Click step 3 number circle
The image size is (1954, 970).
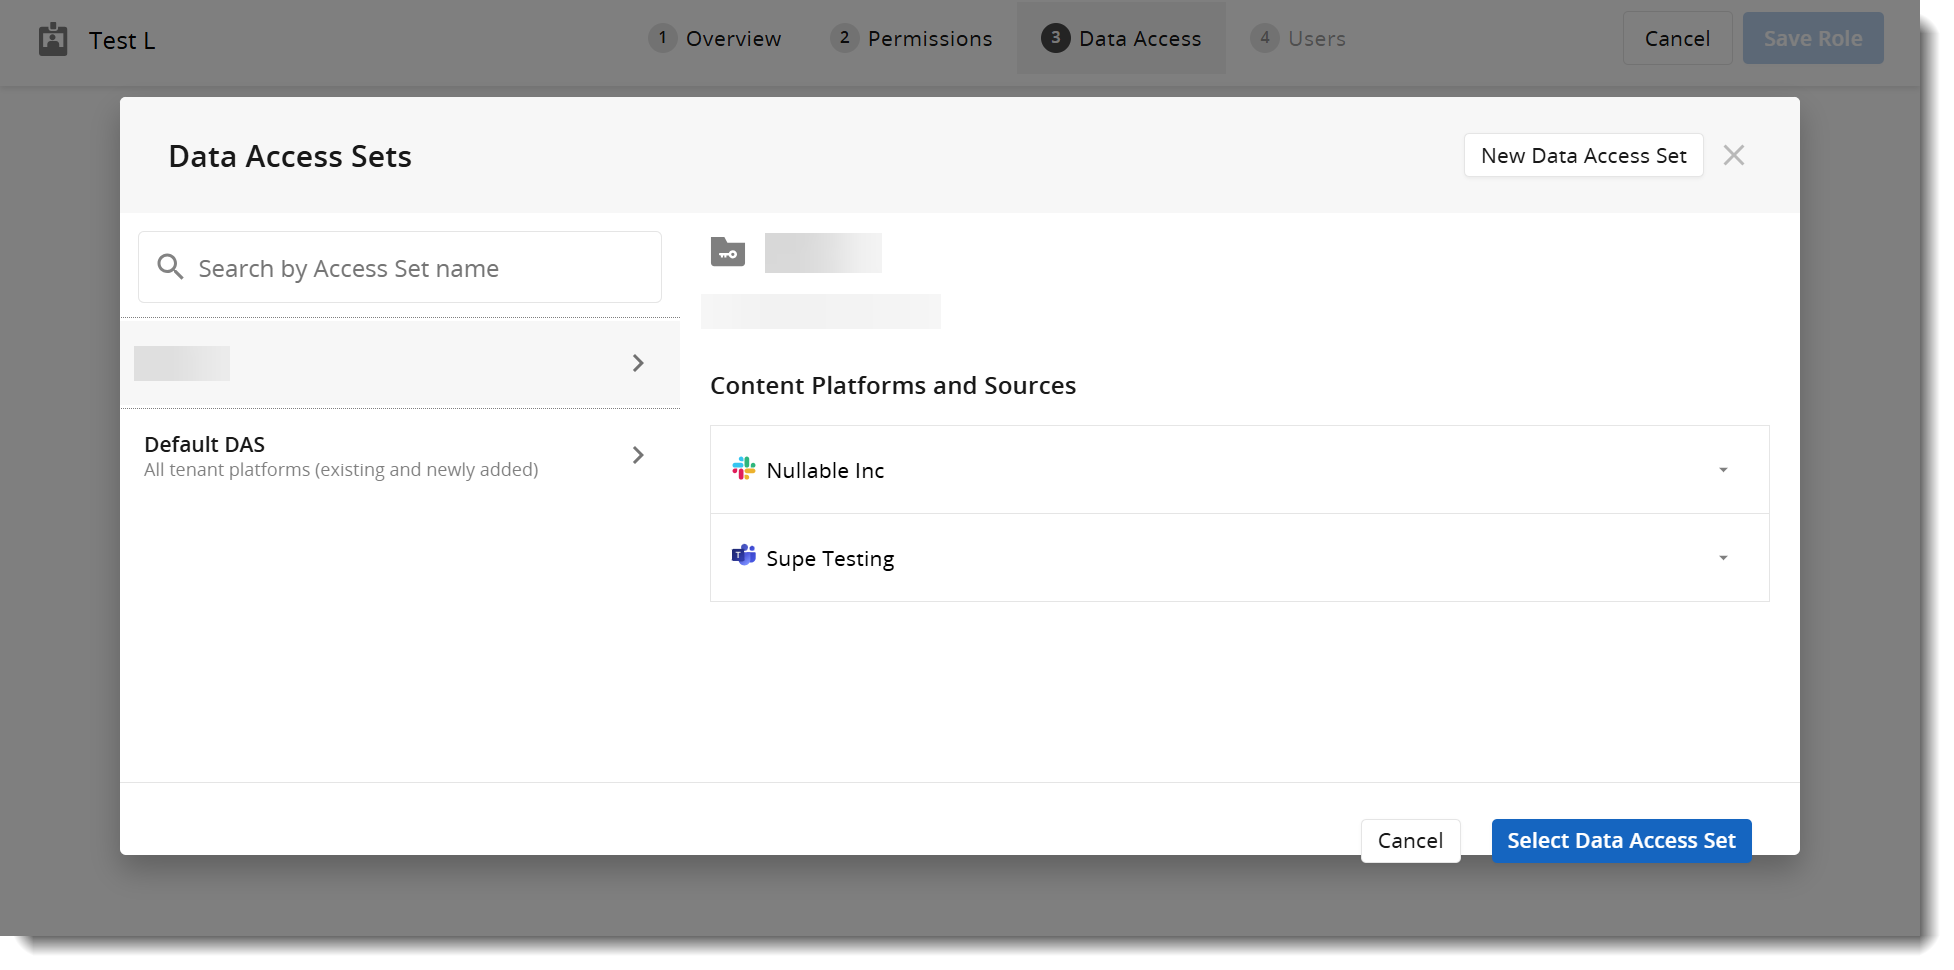(1055, 39)
